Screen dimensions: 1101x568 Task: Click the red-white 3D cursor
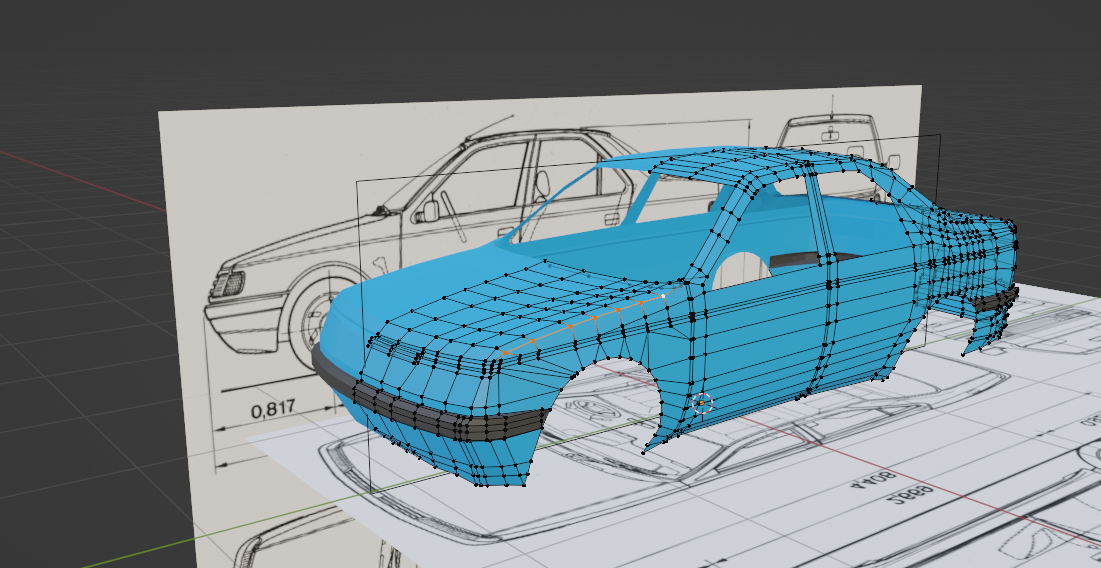tap(702, 403)
